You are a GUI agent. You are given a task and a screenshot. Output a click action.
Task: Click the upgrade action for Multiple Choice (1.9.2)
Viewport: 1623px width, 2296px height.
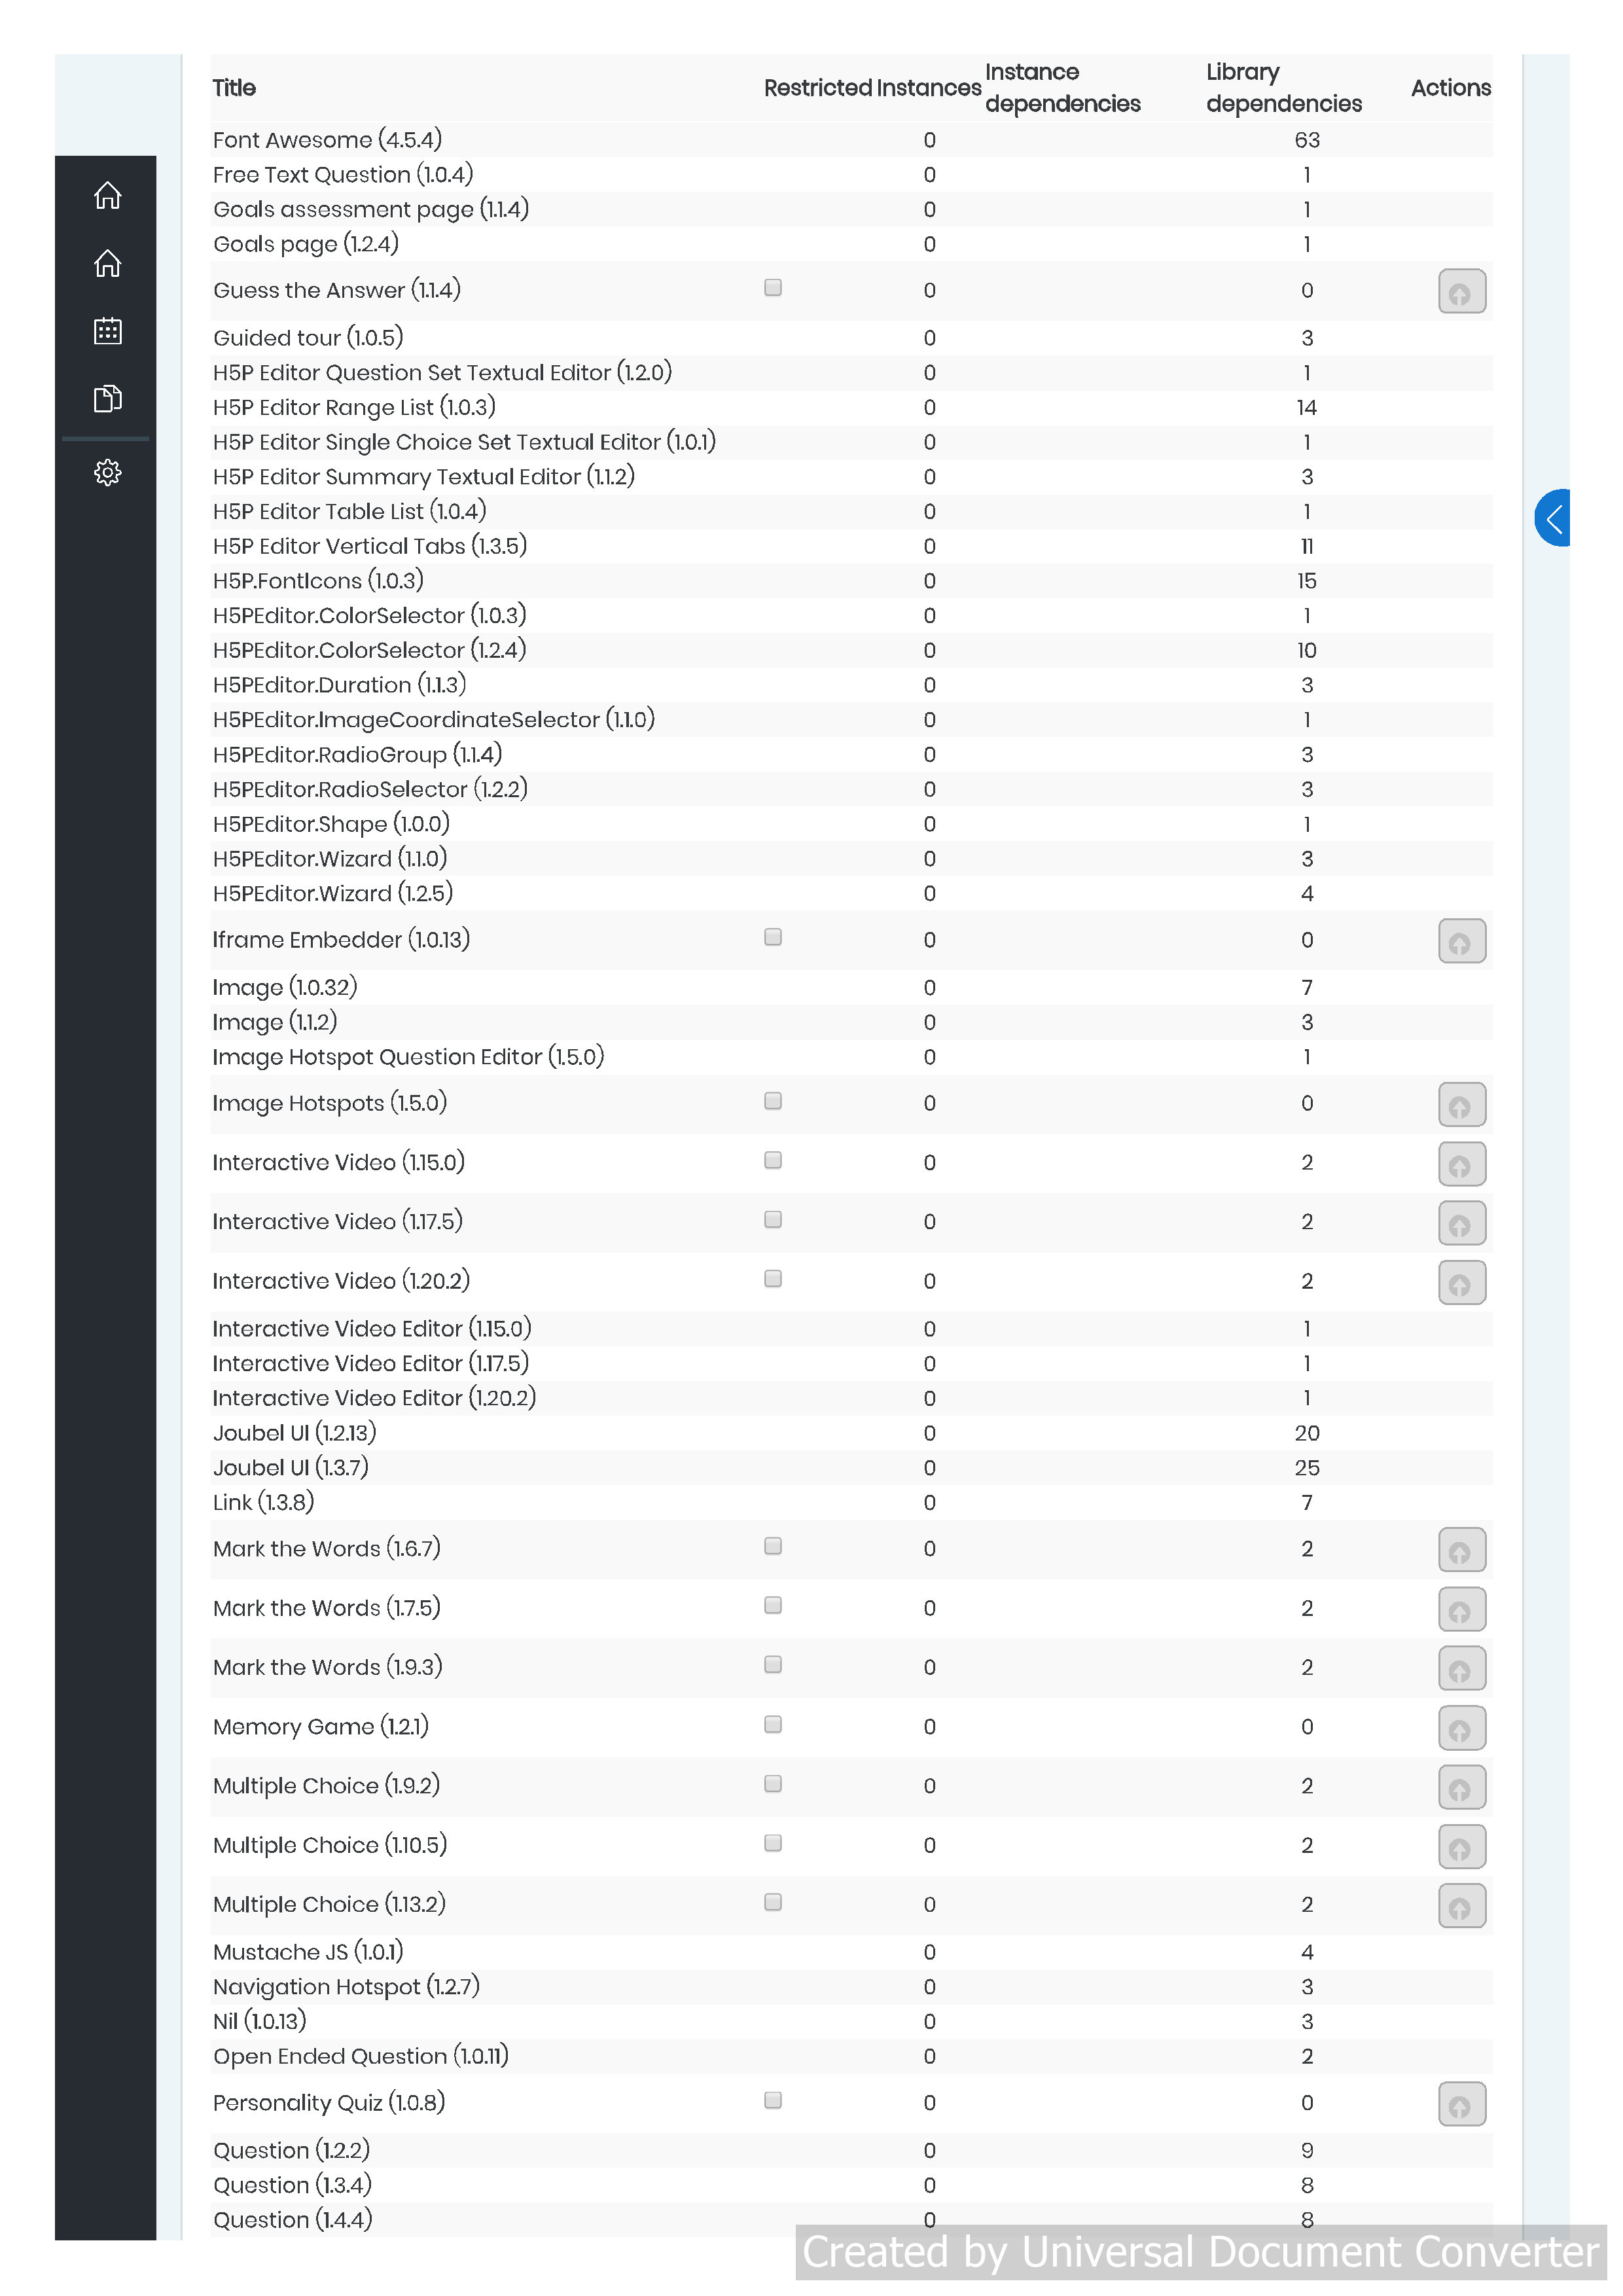click(x=1462, y=1787)
